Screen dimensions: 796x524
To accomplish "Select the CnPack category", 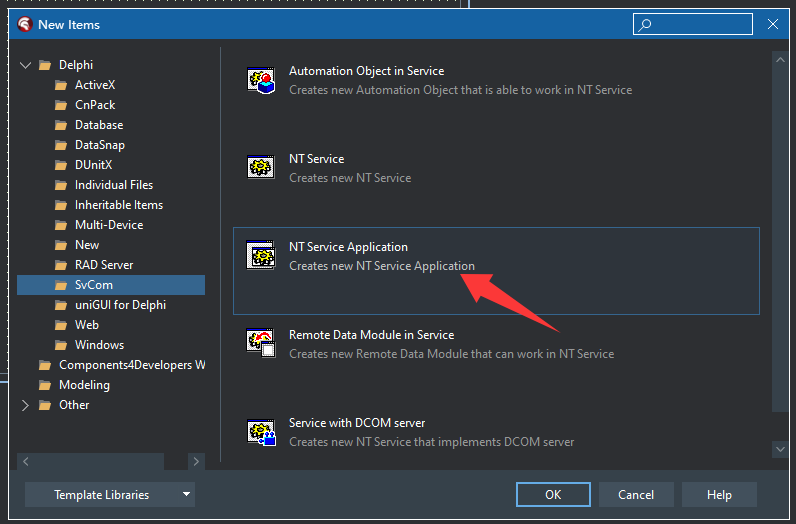I will click(x=95, y=105).
